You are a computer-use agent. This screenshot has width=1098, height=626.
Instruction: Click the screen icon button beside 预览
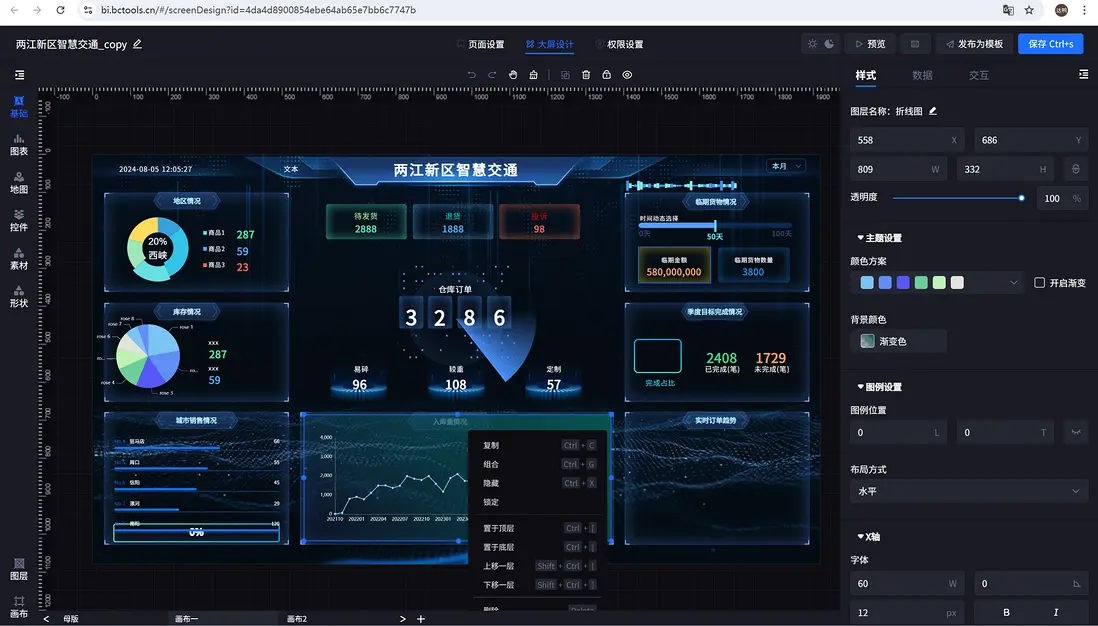(915, 43)
